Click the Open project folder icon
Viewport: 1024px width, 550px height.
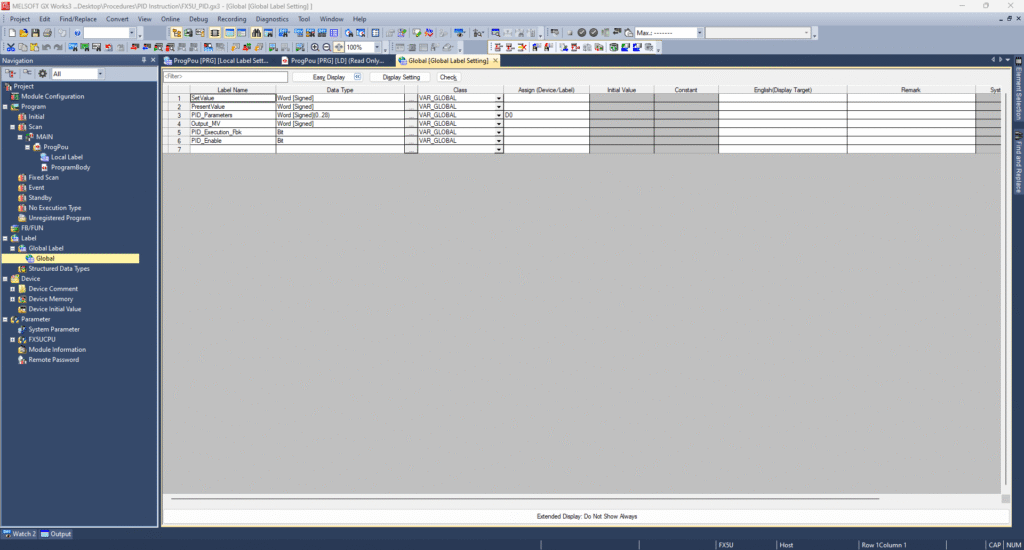pyautogui.click(x=24, y=33)
